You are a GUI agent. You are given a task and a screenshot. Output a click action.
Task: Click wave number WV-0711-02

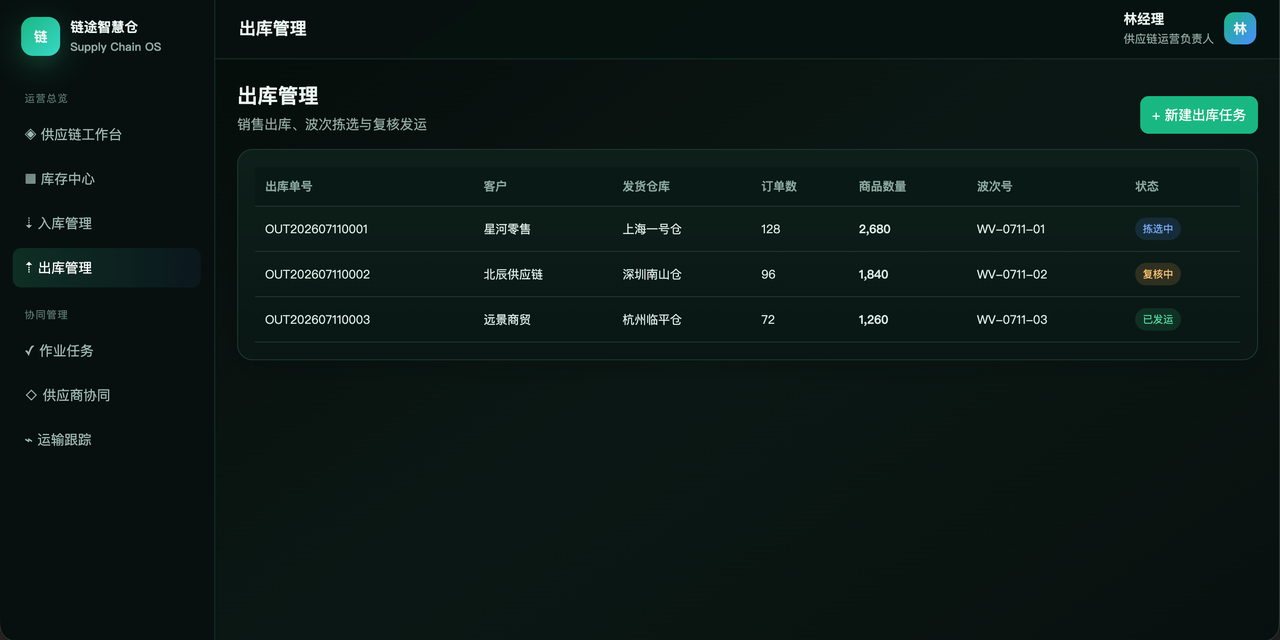point(1012,274)
